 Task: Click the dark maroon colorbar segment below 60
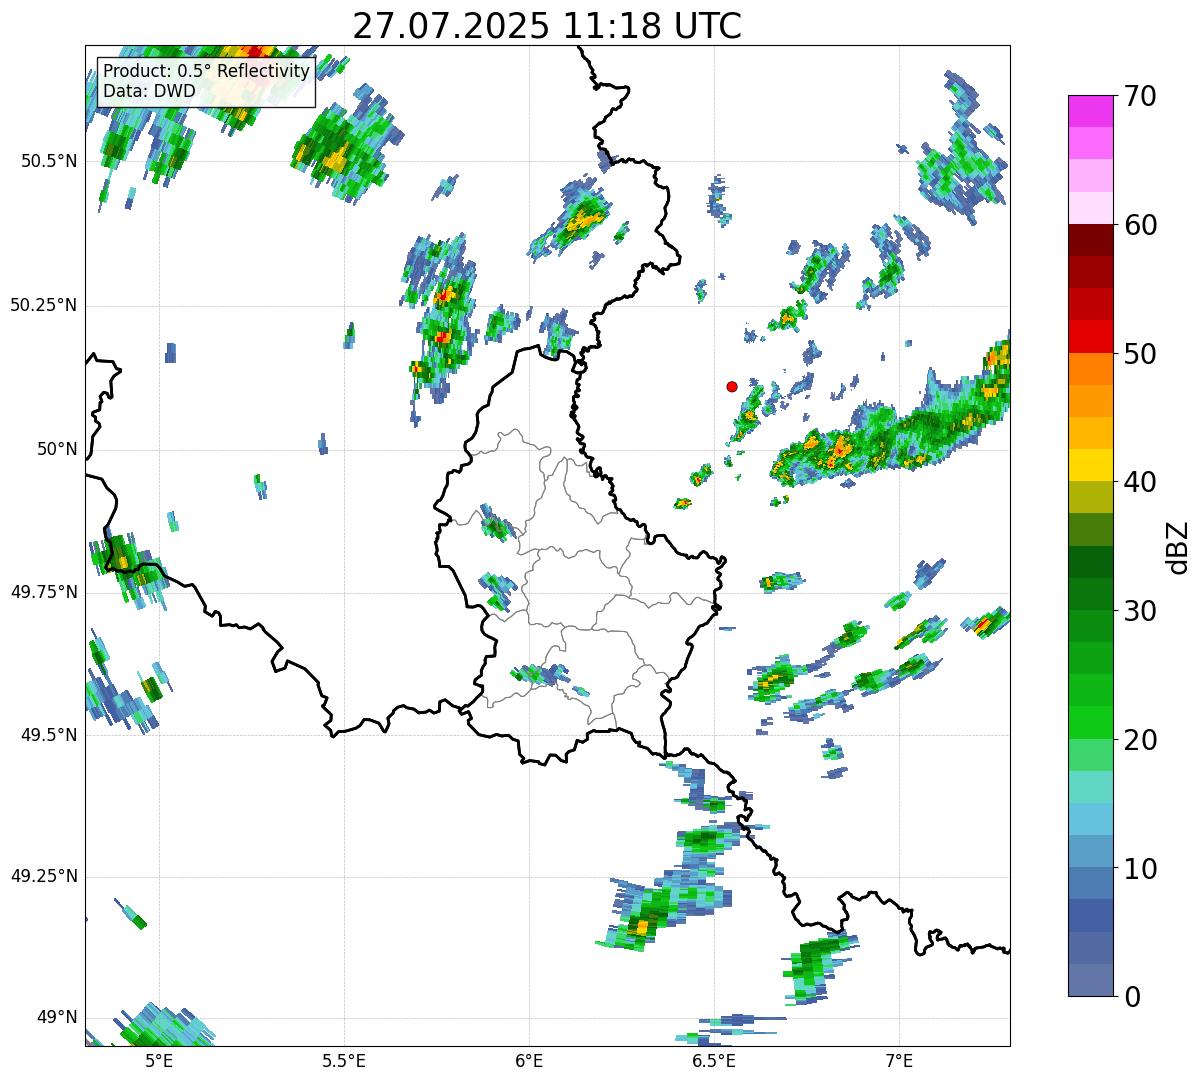point(1090,240)
